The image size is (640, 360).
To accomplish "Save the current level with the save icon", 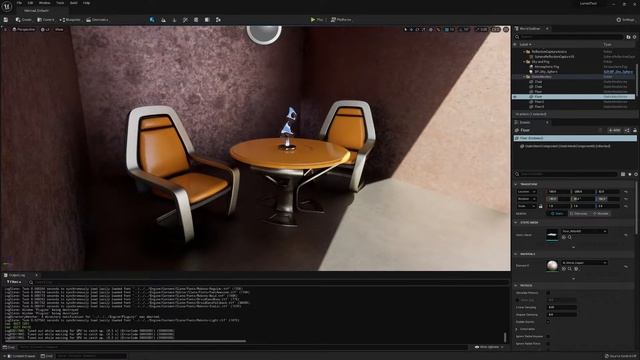I will point(6,20).
